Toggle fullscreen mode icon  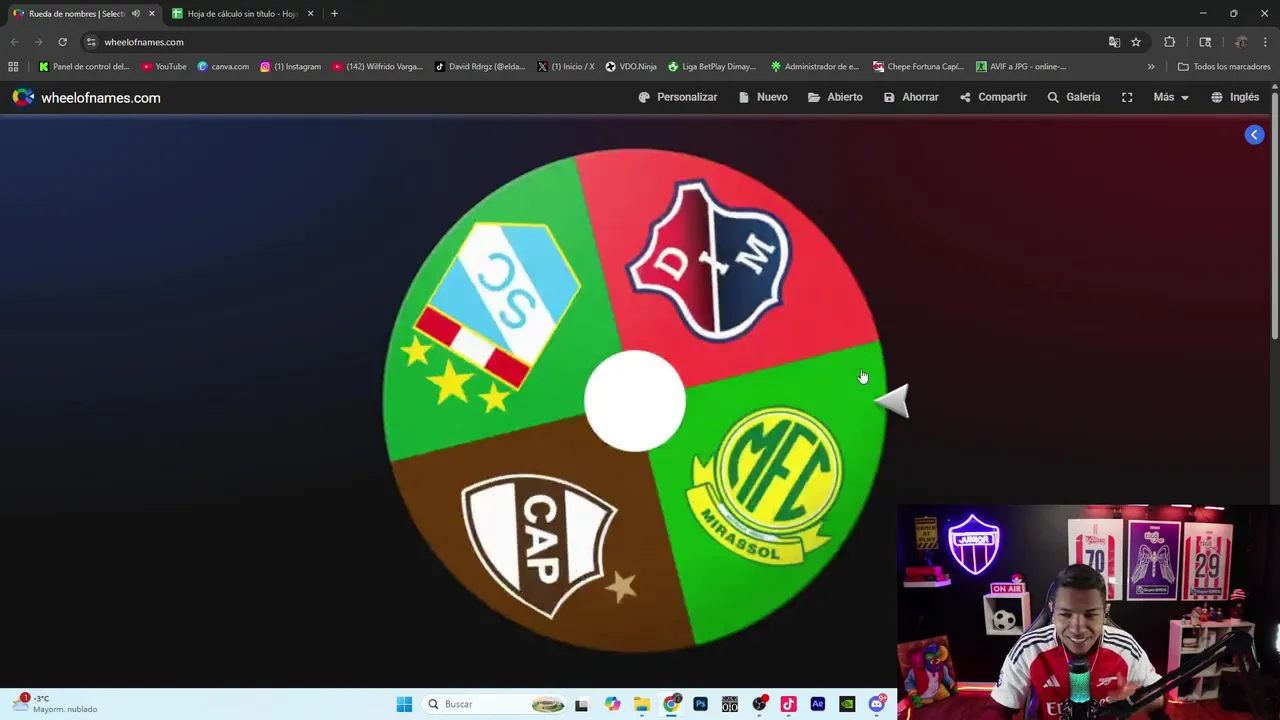click(1127, 97)
